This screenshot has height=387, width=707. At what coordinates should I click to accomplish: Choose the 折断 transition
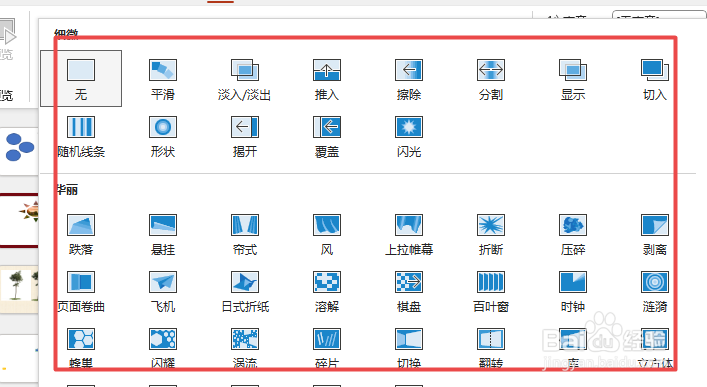(x=491, y=234)
